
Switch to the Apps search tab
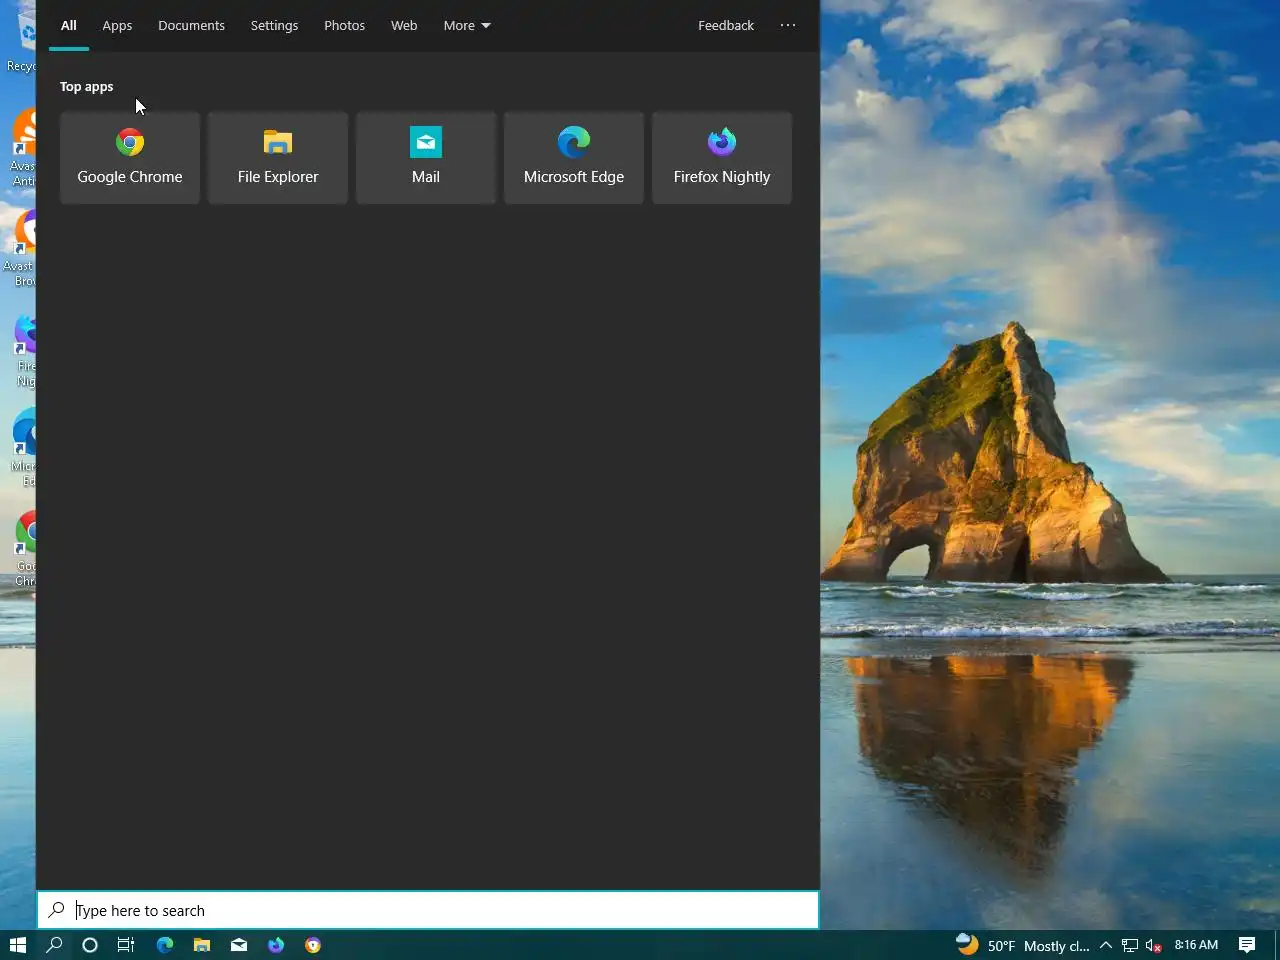click(x=117, y=25)
